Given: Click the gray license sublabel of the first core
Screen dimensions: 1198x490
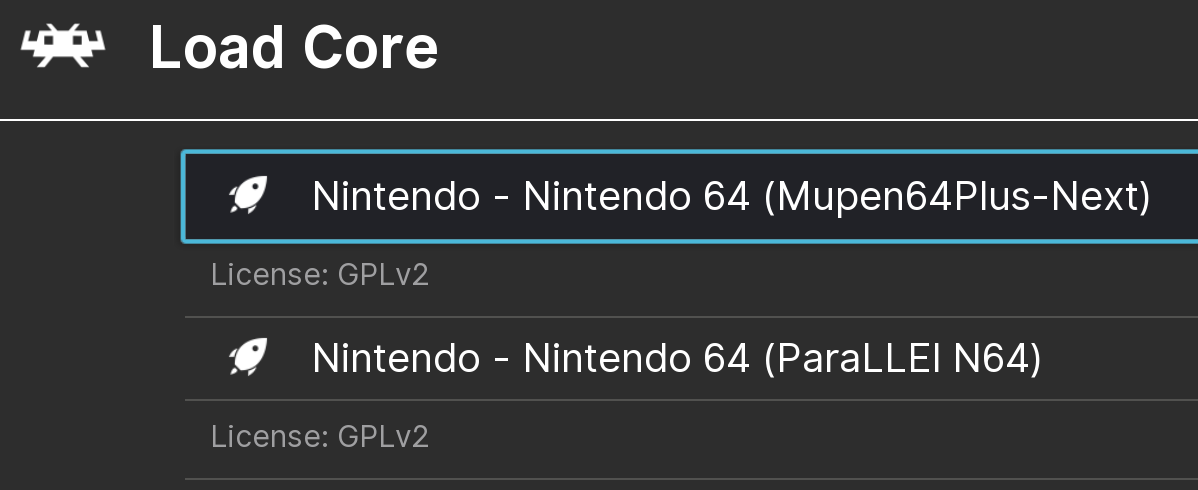Looking at the screenshot, I should click(x=320, y=275).
